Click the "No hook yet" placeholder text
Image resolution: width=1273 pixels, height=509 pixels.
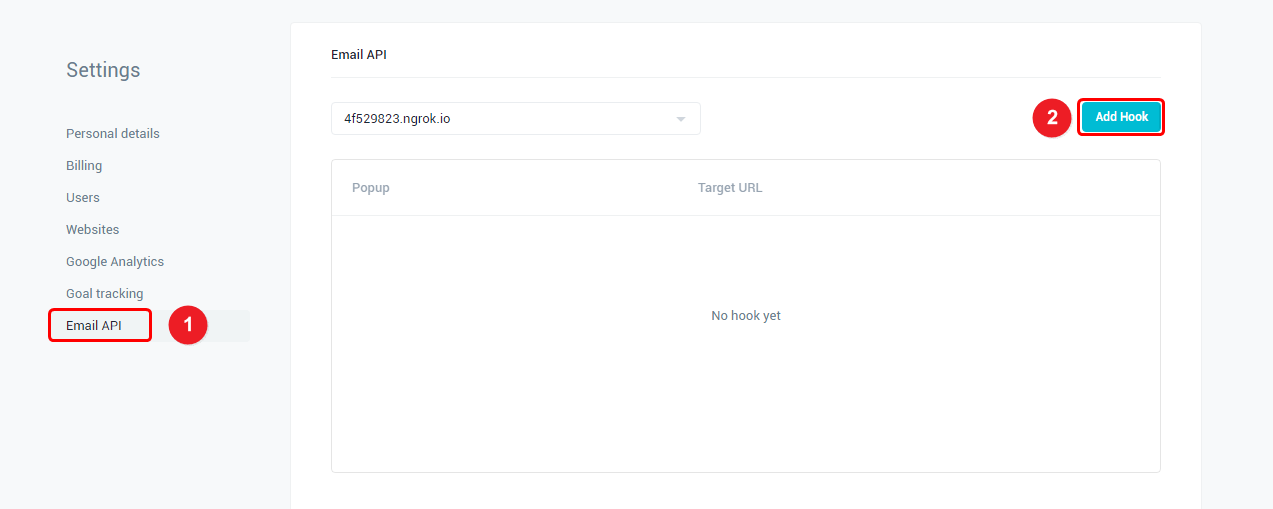coord(746,316)
